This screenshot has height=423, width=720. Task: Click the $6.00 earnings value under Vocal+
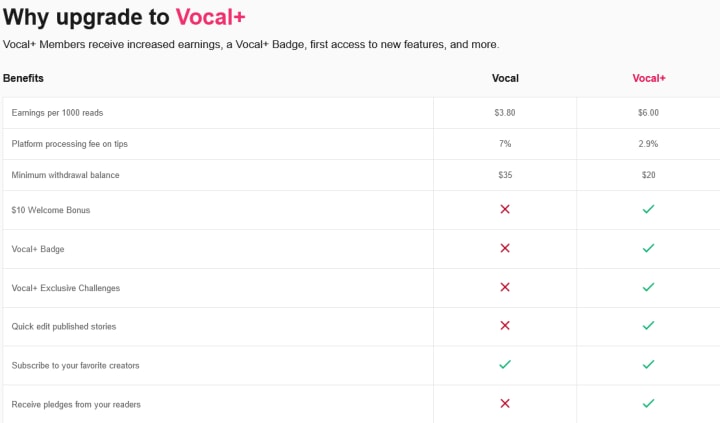[648, 113]
